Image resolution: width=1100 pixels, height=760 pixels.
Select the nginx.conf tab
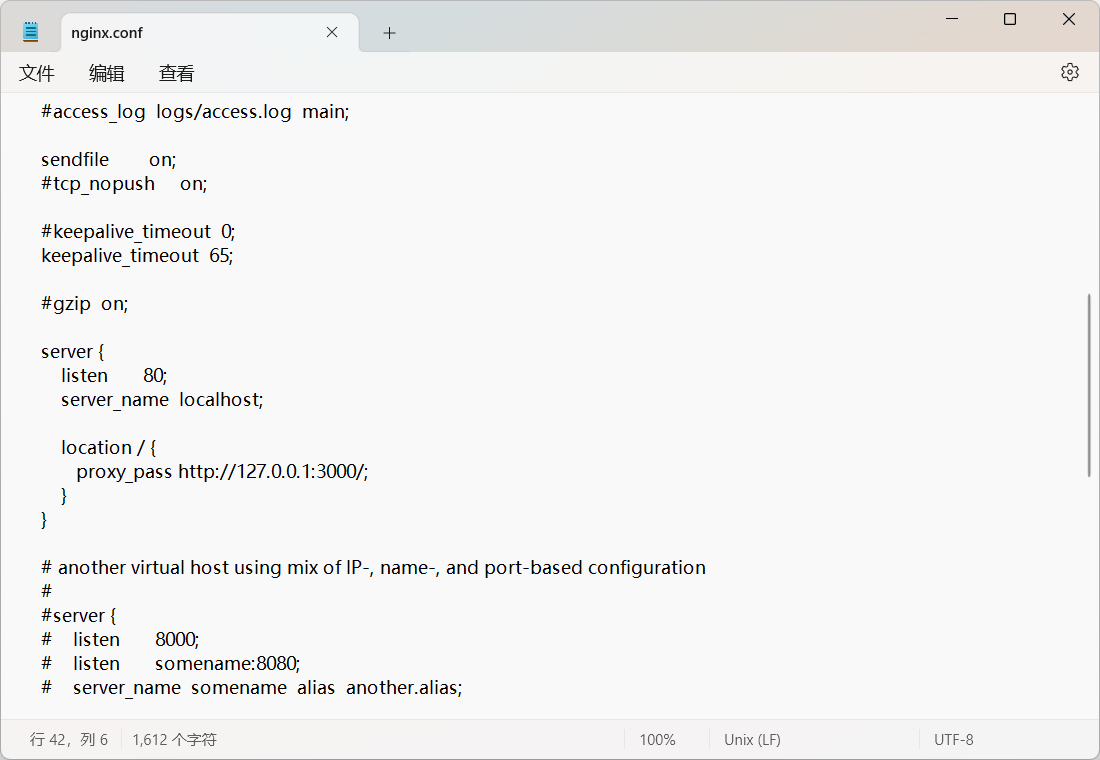[210, 32]
